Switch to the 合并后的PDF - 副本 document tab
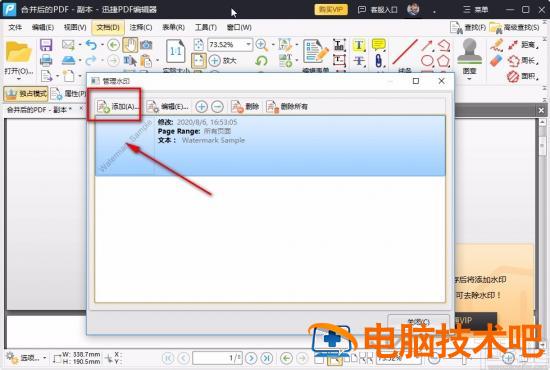The width and height of the screenshot is (550, 370). [x=39, y=110]
